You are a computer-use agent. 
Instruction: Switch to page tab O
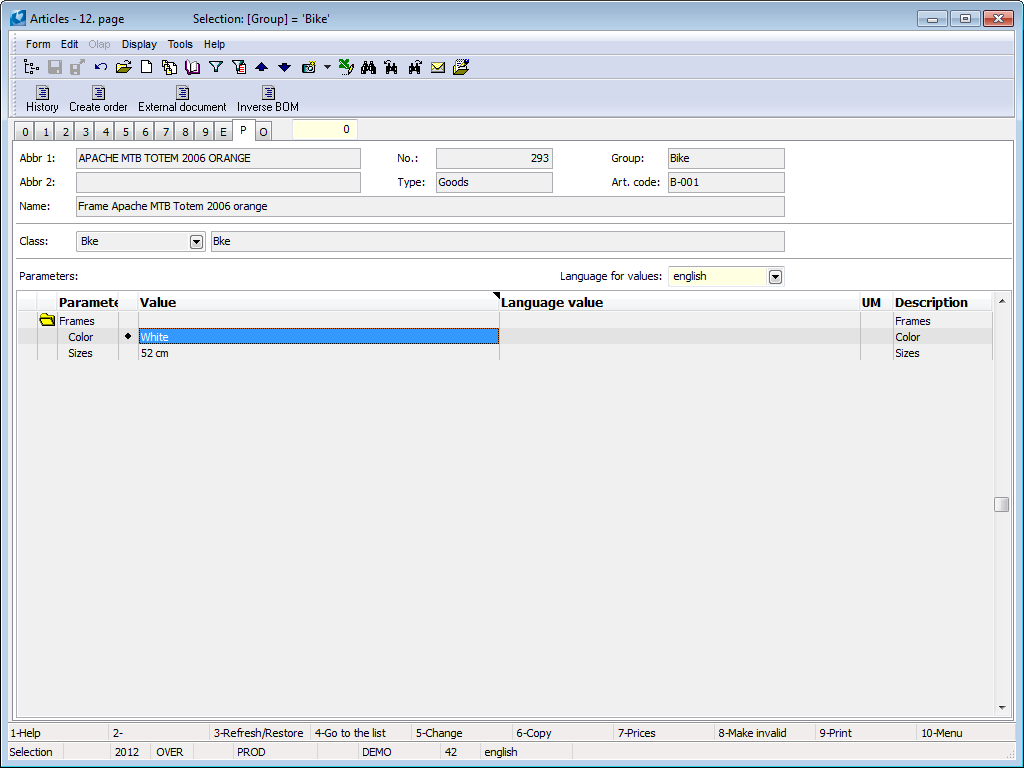tap(263, 132)
